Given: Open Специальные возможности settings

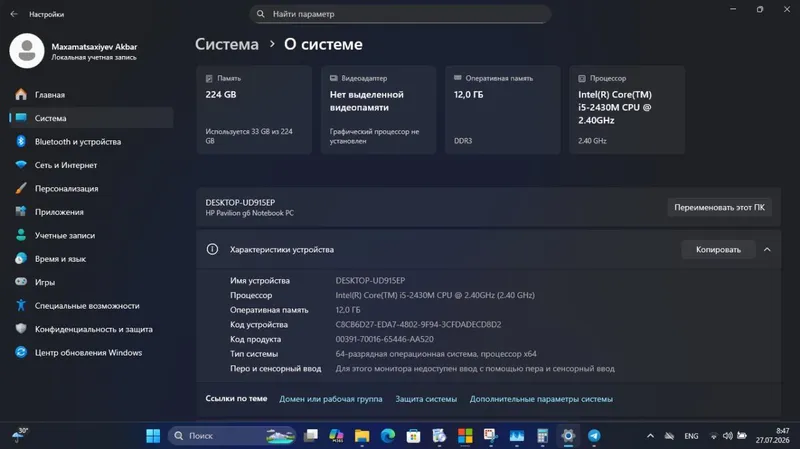Looking at the screenshot, I should [x=91, y=306].
